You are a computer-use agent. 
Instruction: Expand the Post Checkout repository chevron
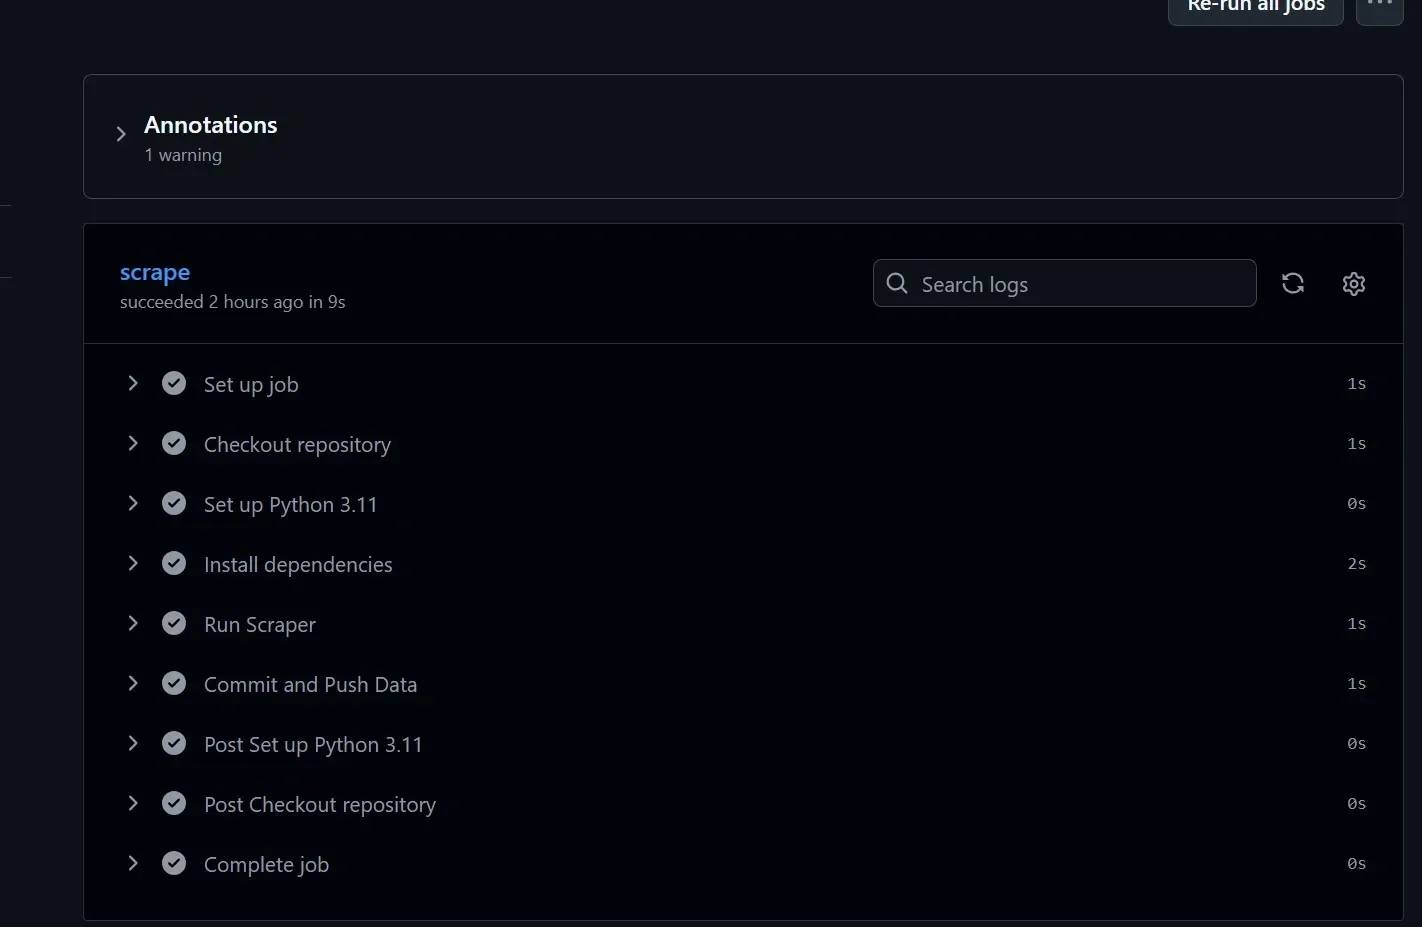[x=133, y=804]
